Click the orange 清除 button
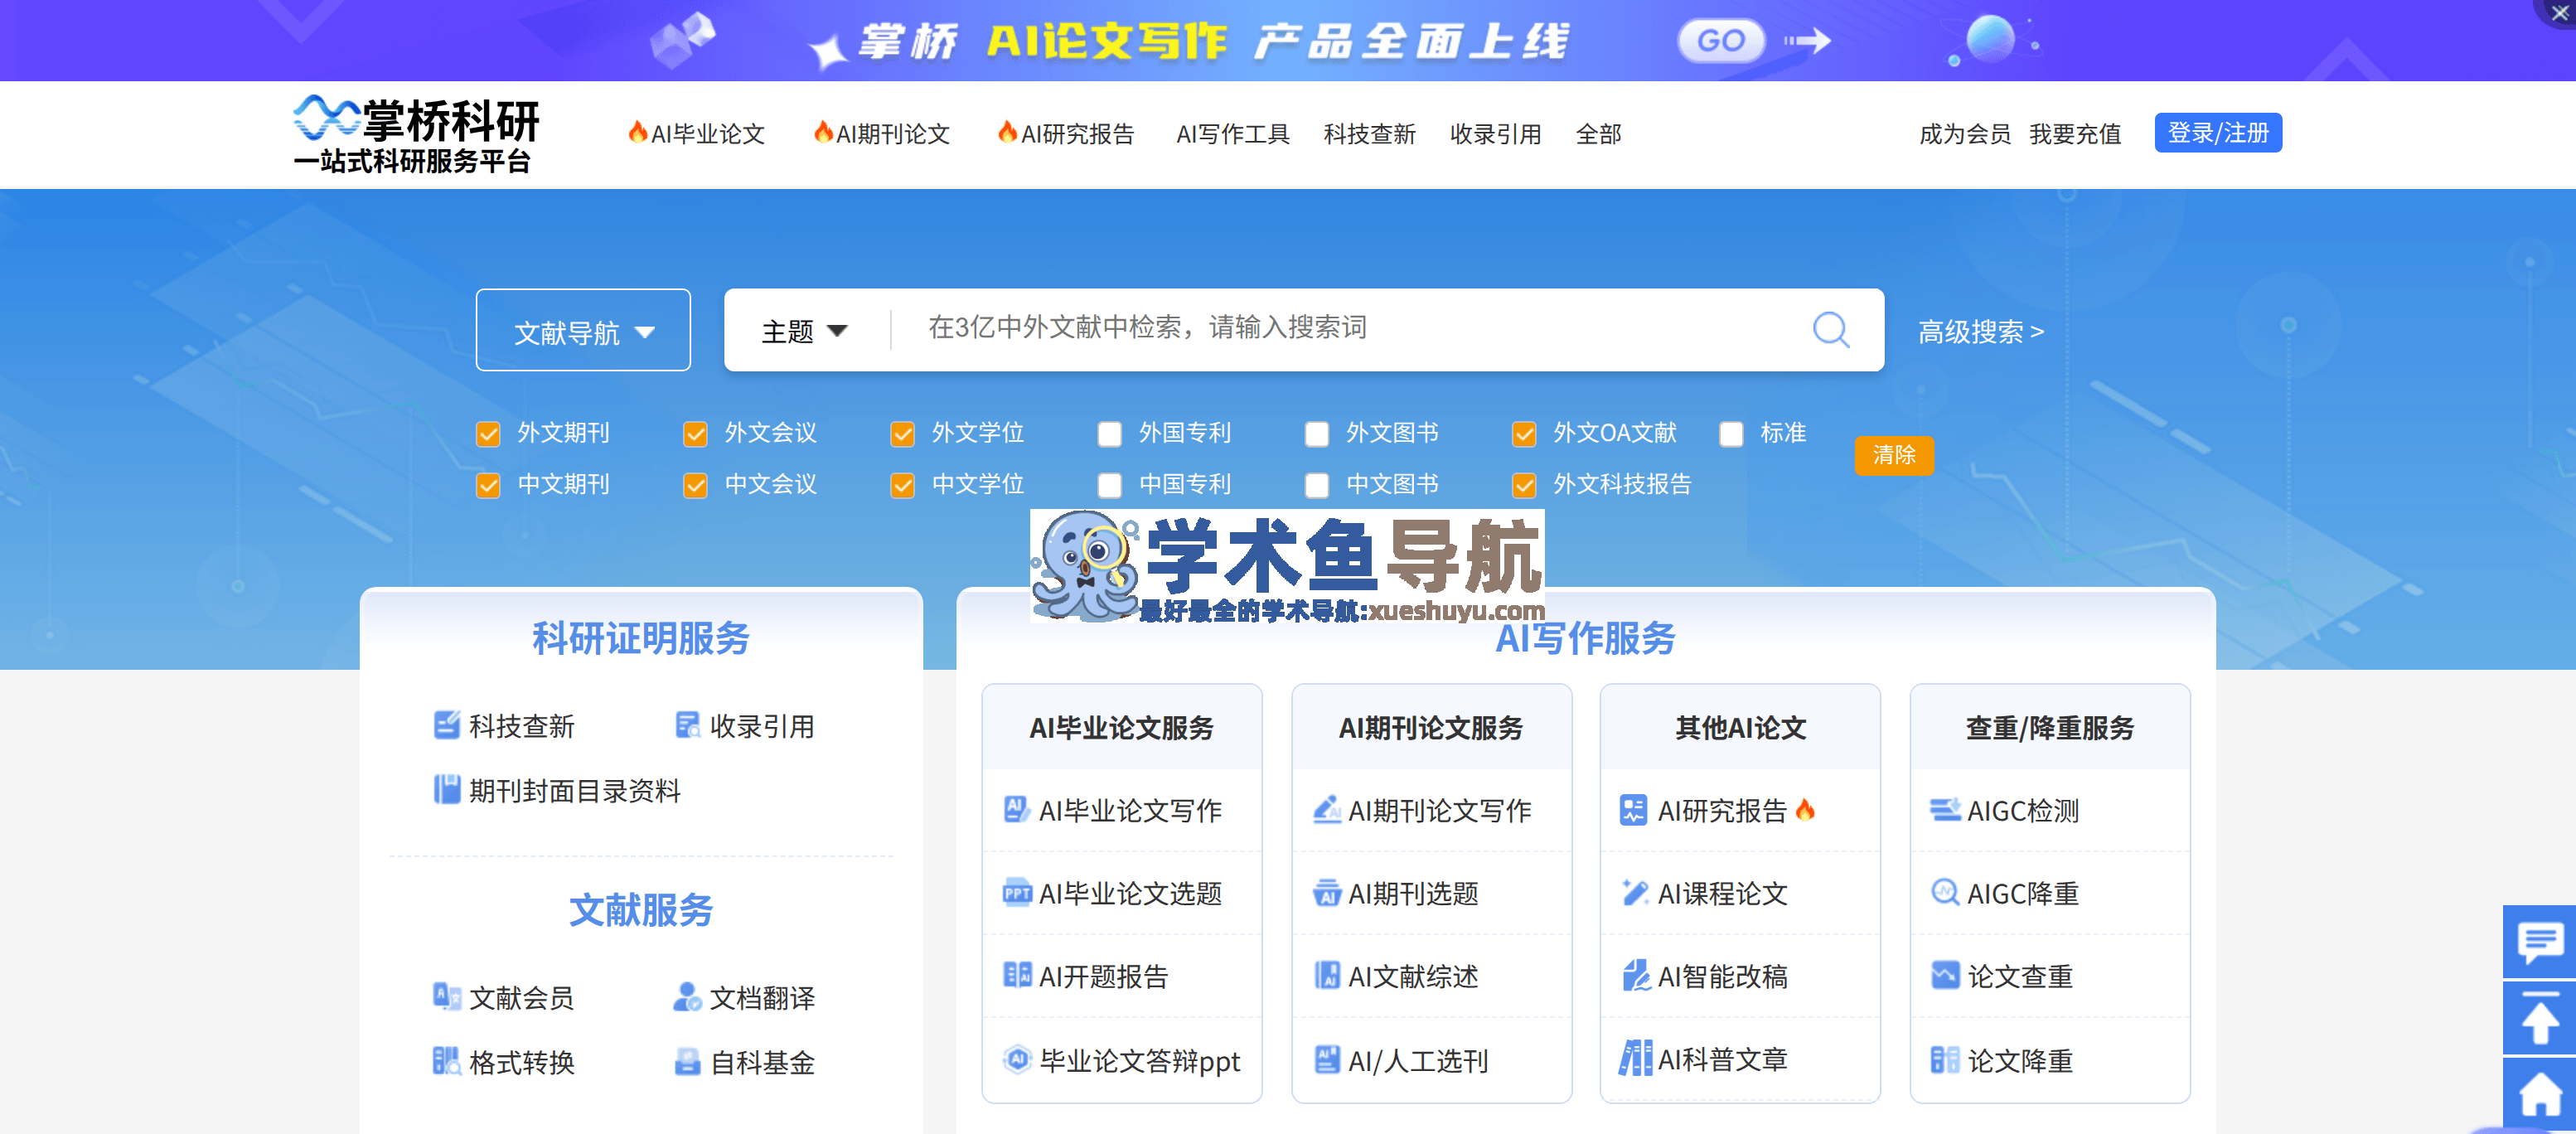The width and height of the screenshot is (2576, 1134). click(x=1893, y=455)
